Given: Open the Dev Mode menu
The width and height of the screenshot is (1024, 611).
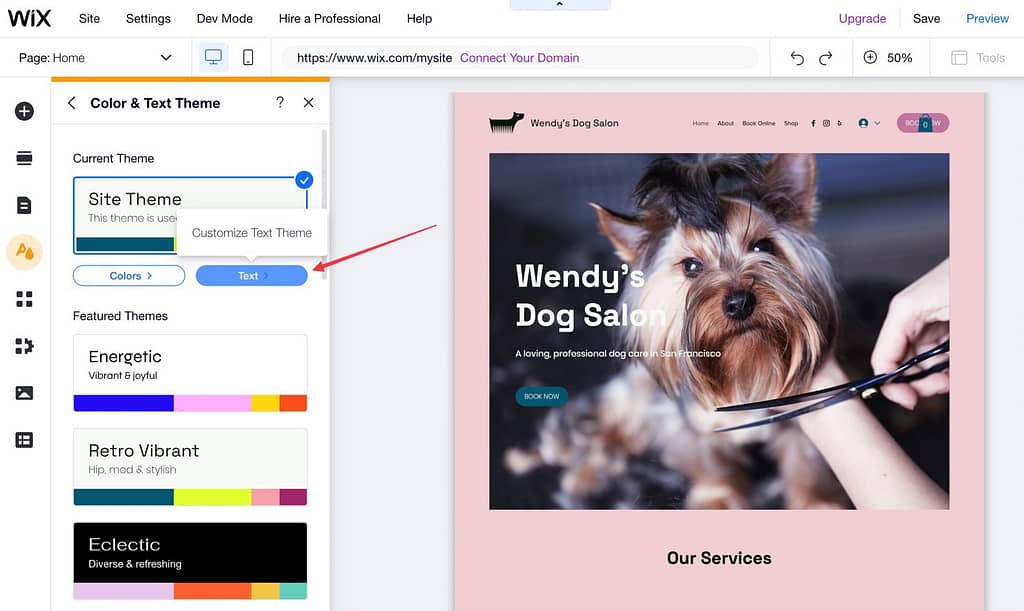Looking at the screenshot, I should [x=225, y=19].
